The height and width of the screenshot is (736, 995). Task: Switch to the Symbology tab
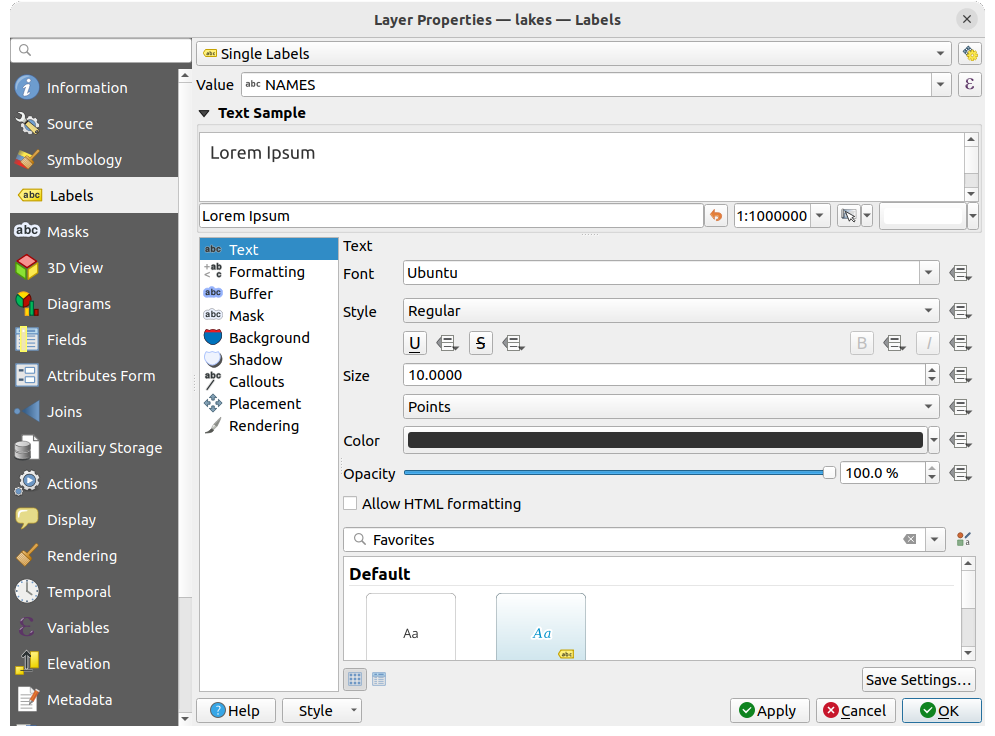[x=84, y=160]
